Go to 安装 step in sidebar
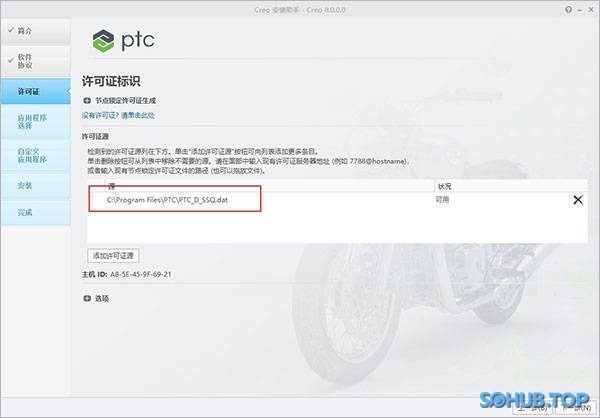This screenshot has width=600, height=418. click(35, 186)
